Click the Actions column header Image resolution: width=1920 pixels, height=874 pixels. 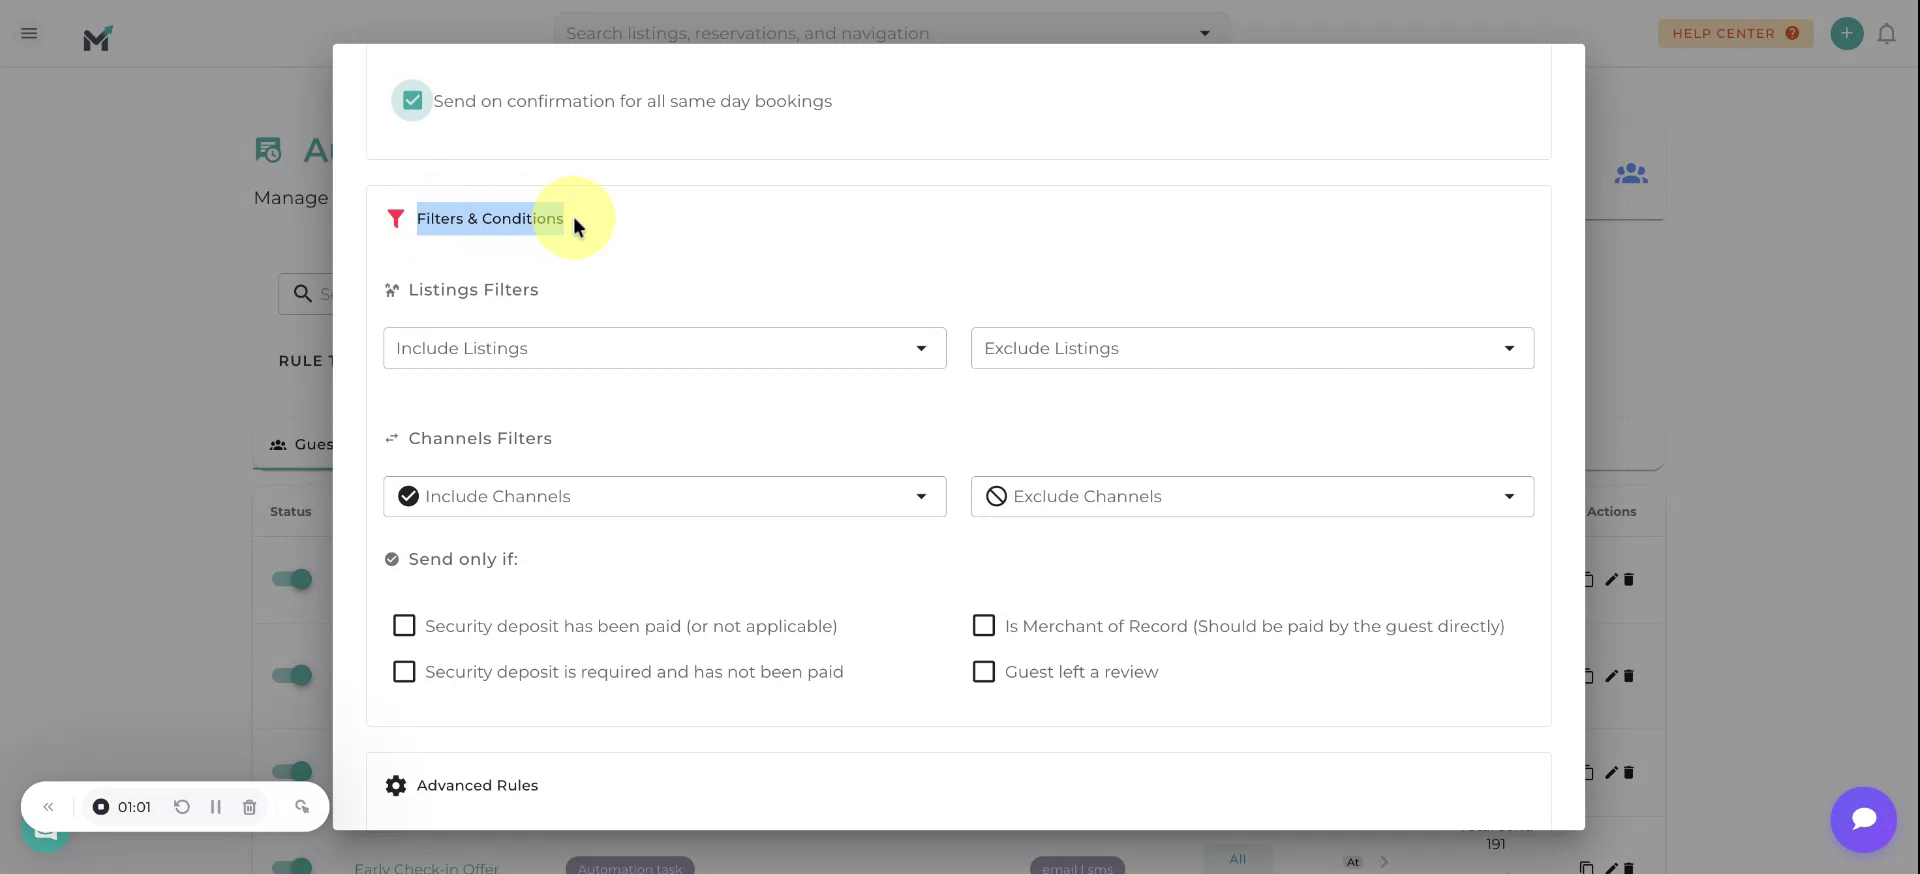point(1611,511)
